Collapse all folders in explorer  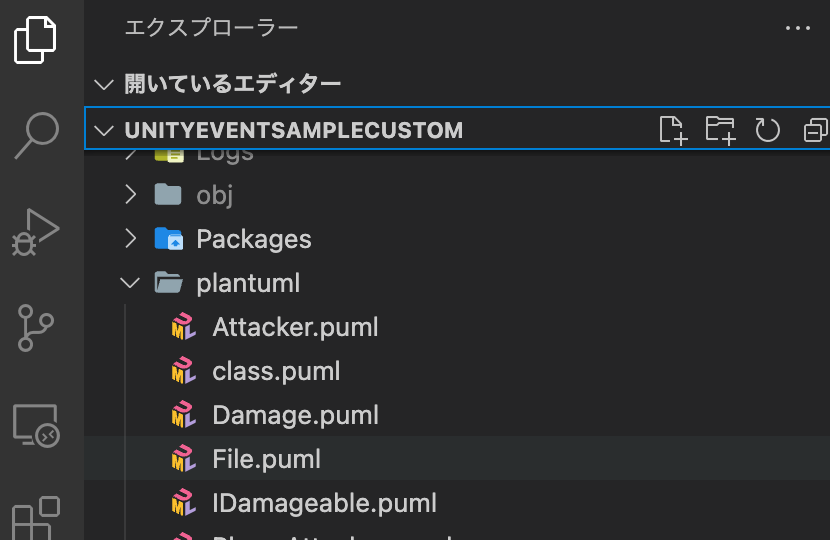tap(816, 130)
